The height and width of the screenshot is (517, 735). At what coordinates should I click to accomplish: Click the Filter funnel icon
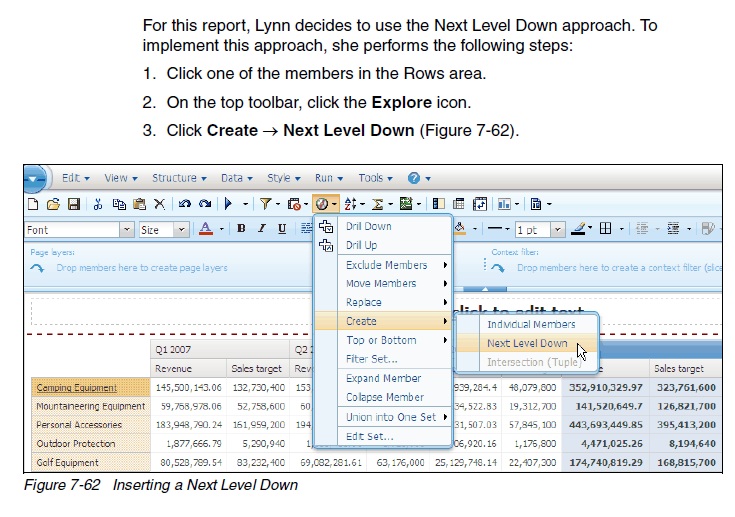click(x=265, y=204)
